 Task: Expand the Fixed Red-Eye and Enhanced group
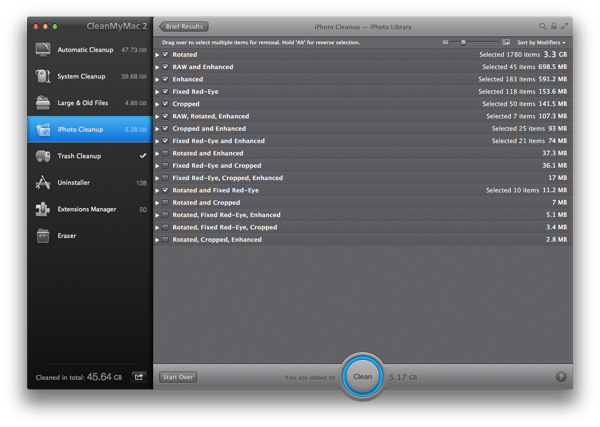pos(157,141)
